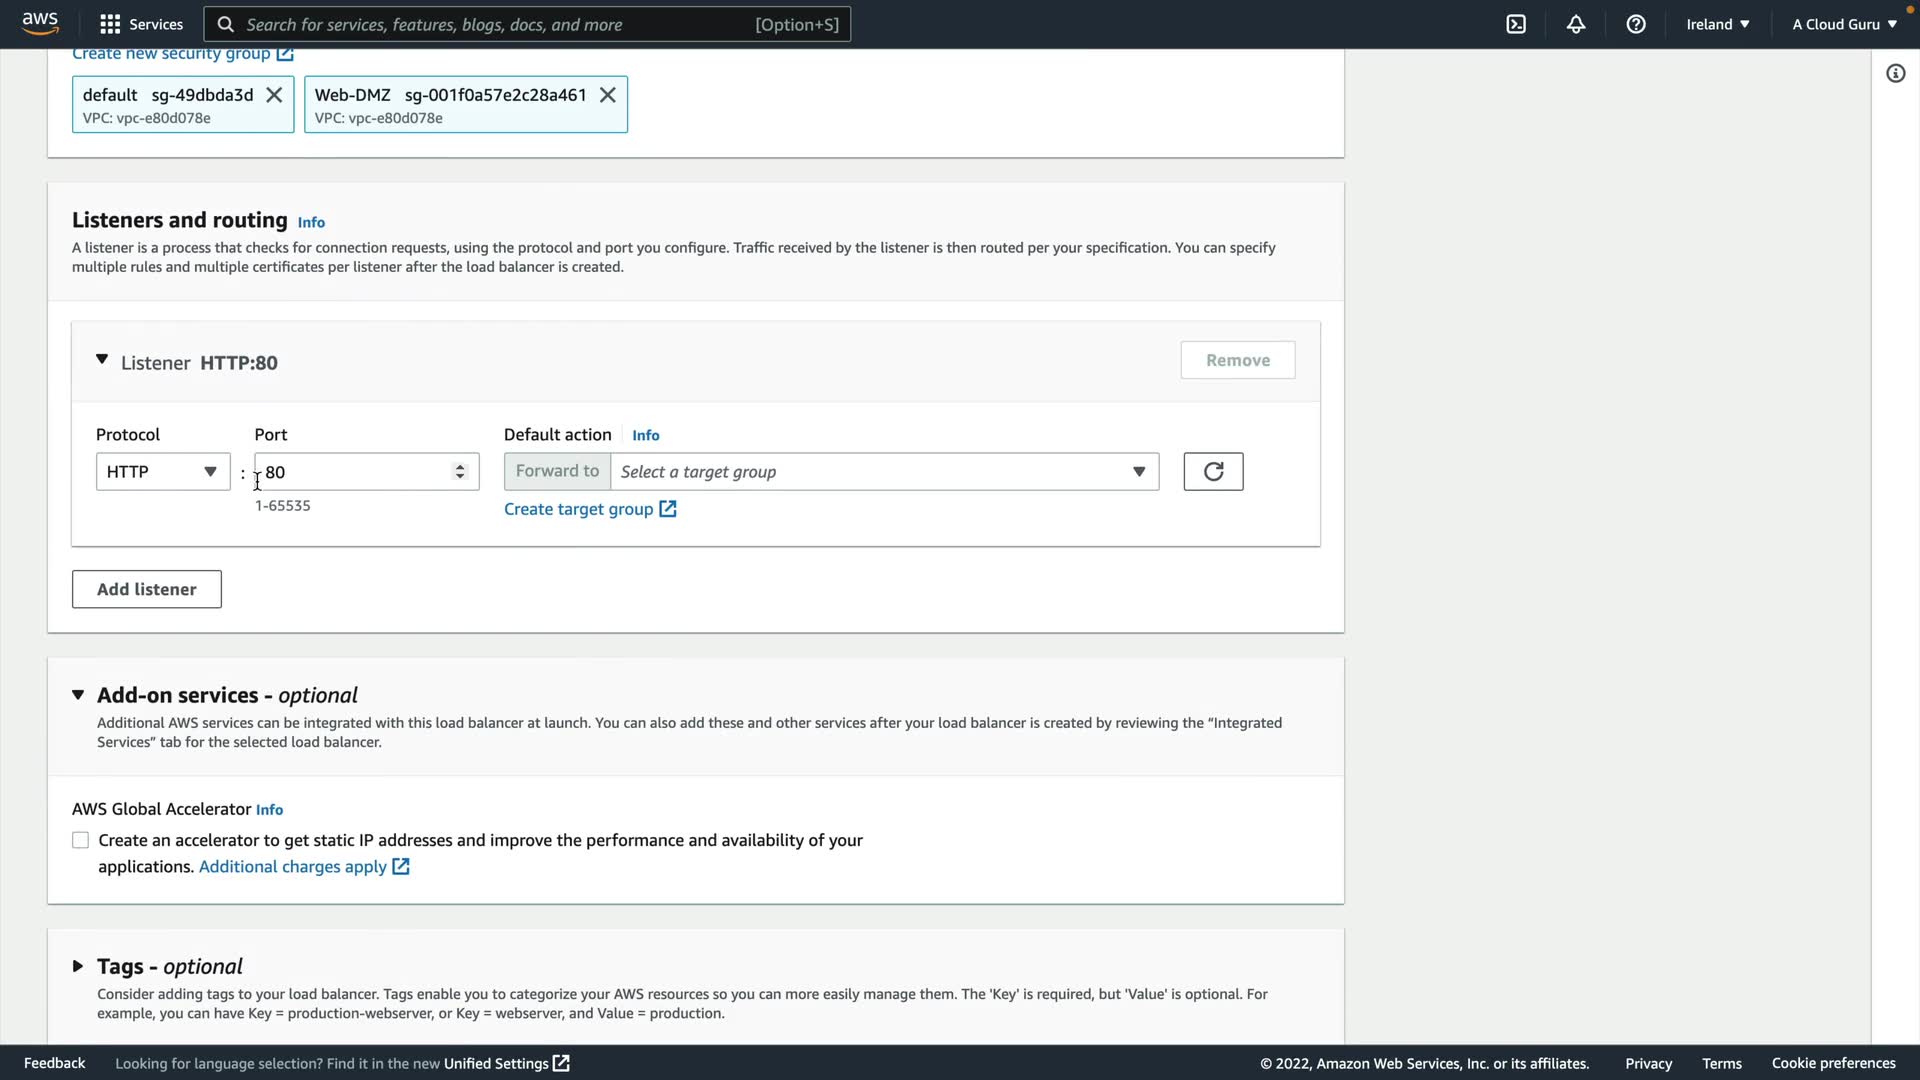Refresh the target group list
Viewport: 1920px width, 1080px height.
click(x=1213, y=472)
